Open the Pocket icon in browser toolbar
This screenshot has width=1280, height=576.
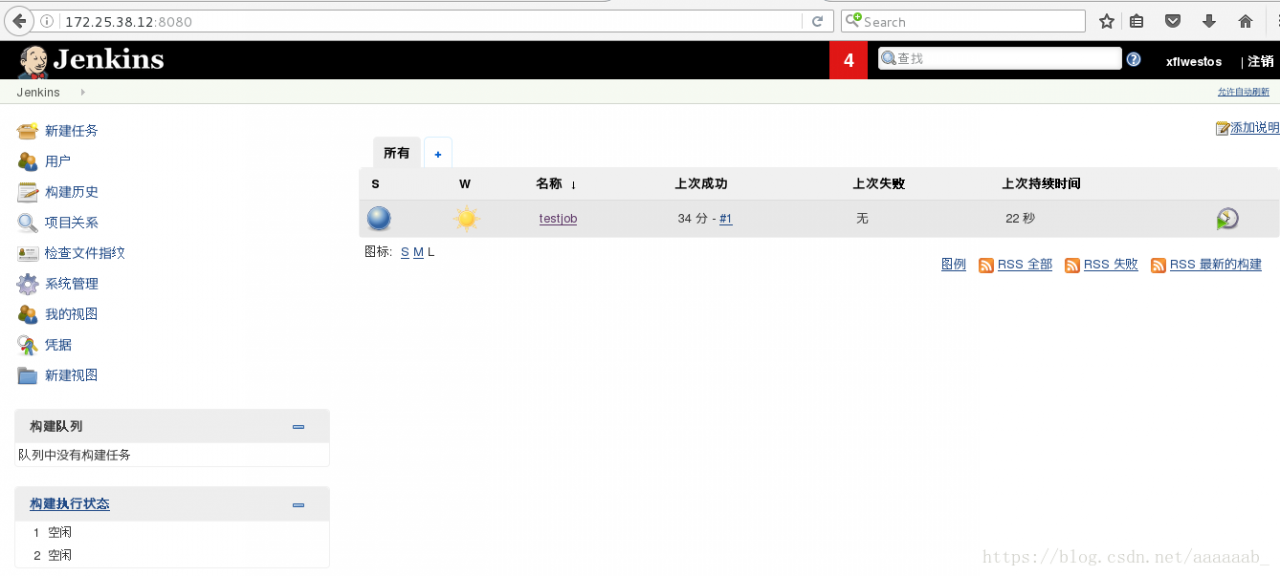1173,21
